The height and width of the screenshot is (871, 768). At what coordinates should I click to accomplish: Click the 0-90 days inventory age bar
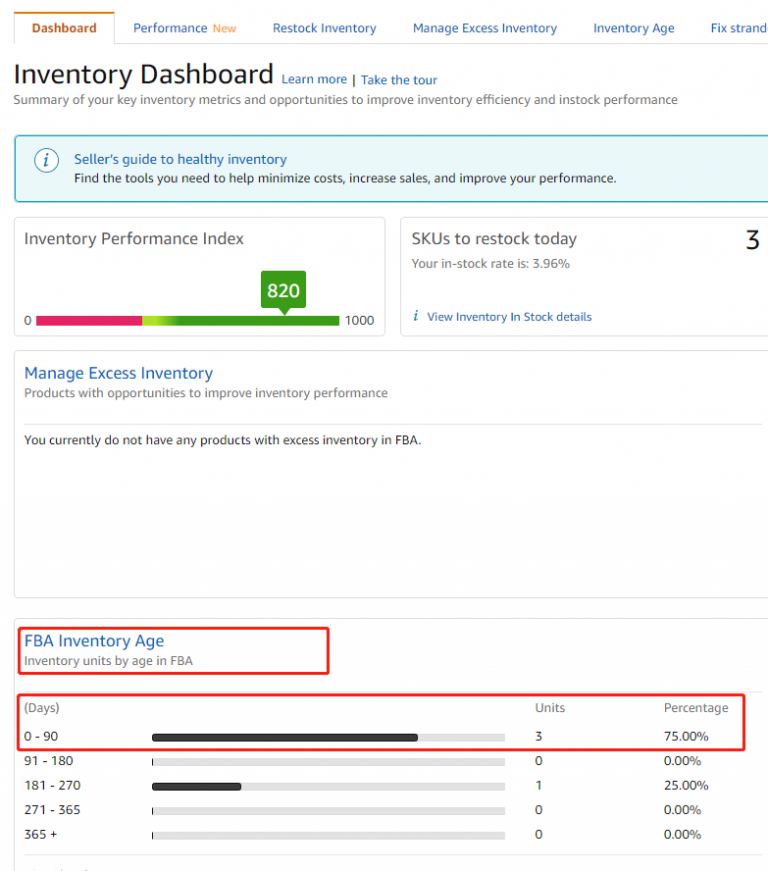point(283,736)
